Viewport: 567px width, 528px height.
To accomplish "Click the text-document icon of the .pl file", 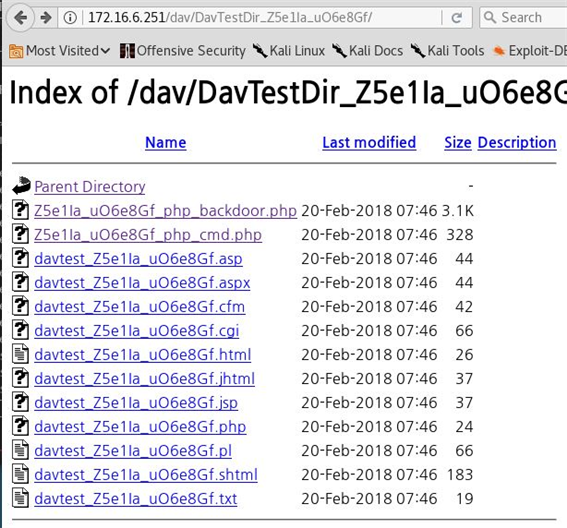I will (x=20, y=450).
